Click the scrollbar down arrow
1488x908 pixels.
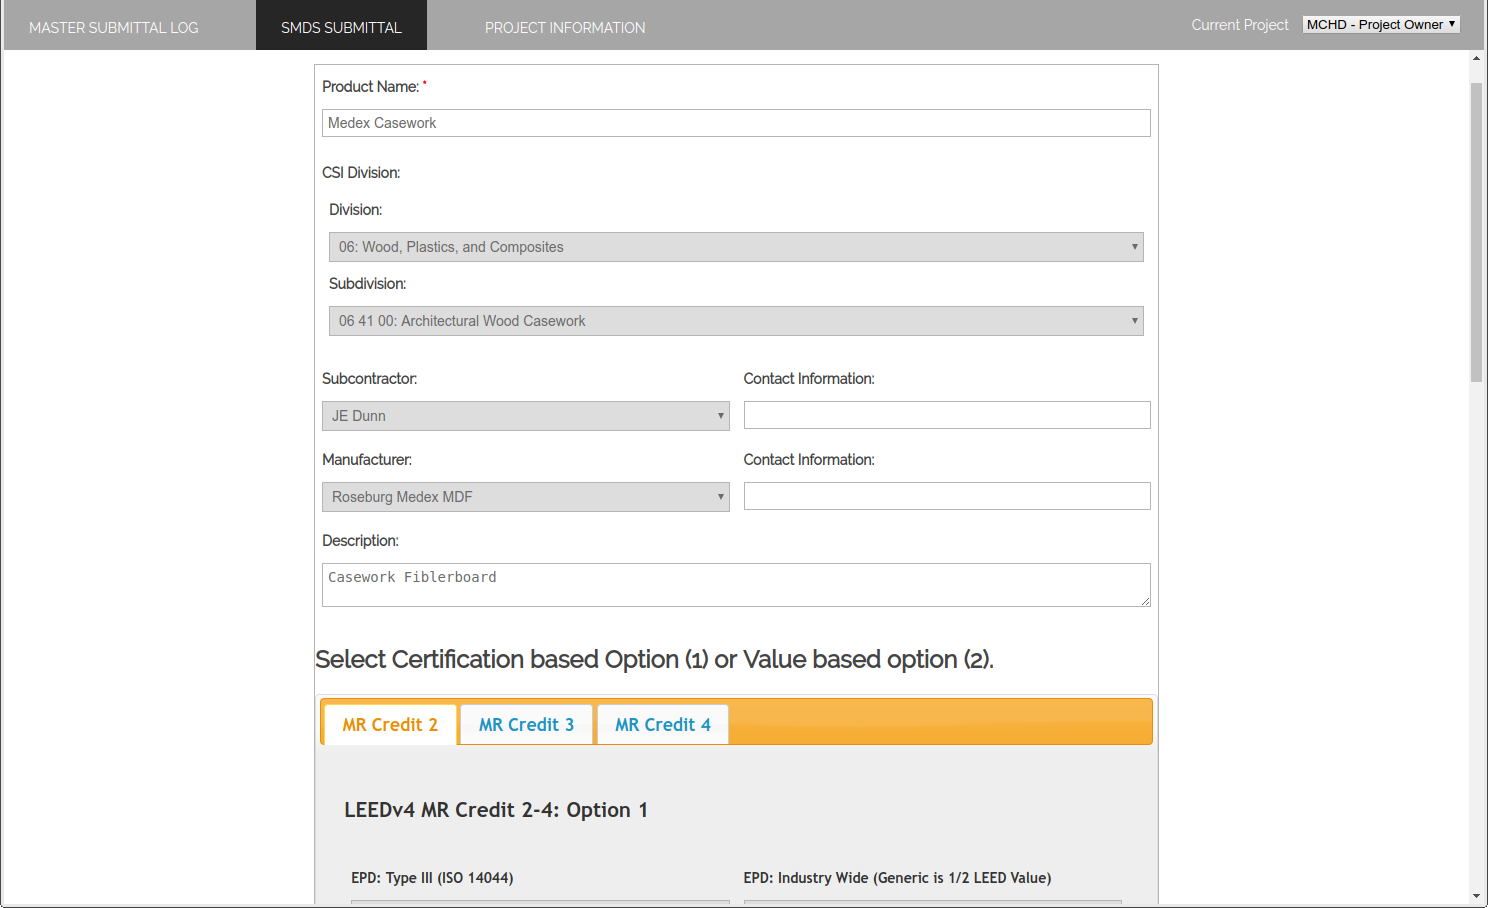pyautogui.click(x=1476, y=897)
